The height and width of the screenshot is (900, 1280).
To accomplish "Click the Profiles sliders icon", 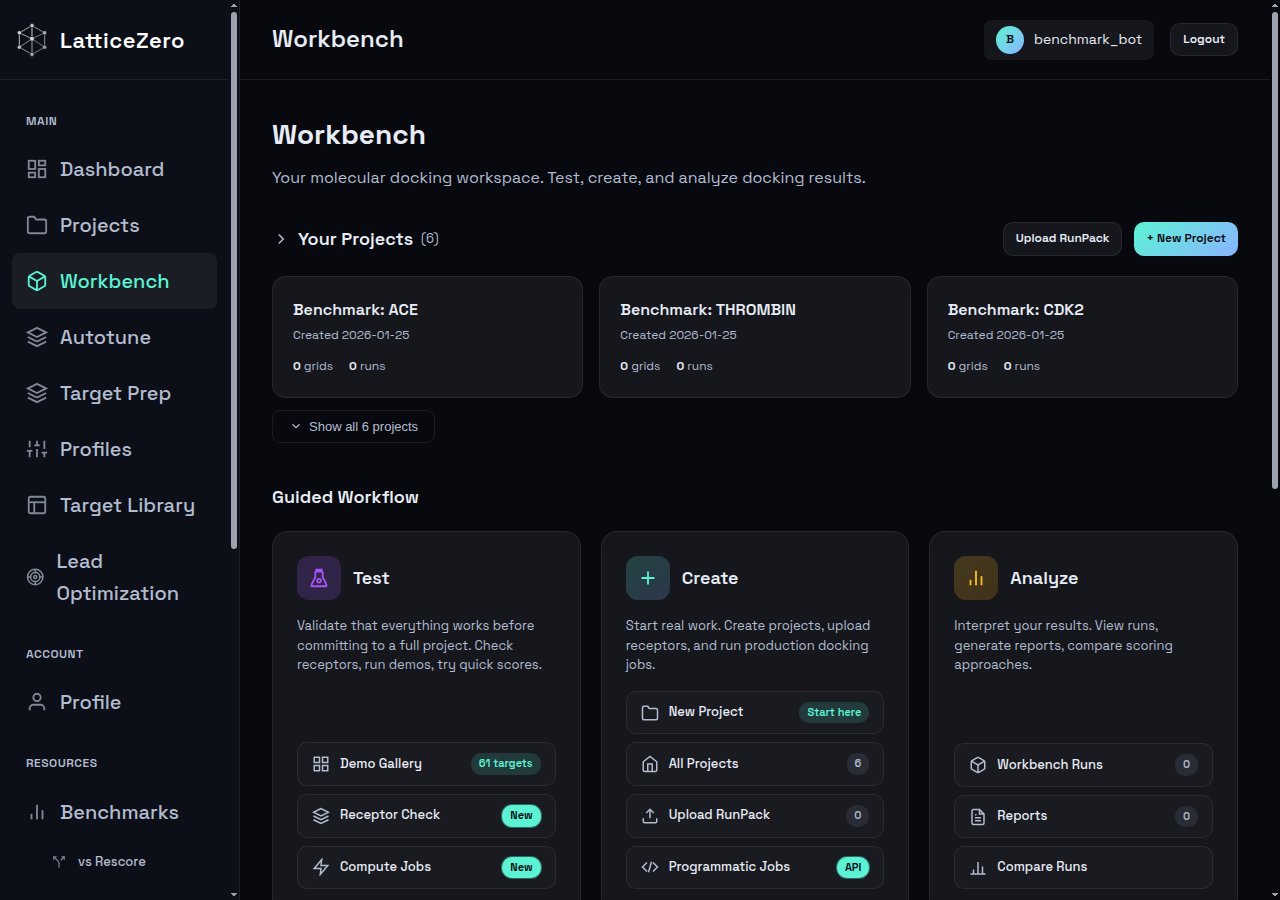I will [x=37, y=449].
